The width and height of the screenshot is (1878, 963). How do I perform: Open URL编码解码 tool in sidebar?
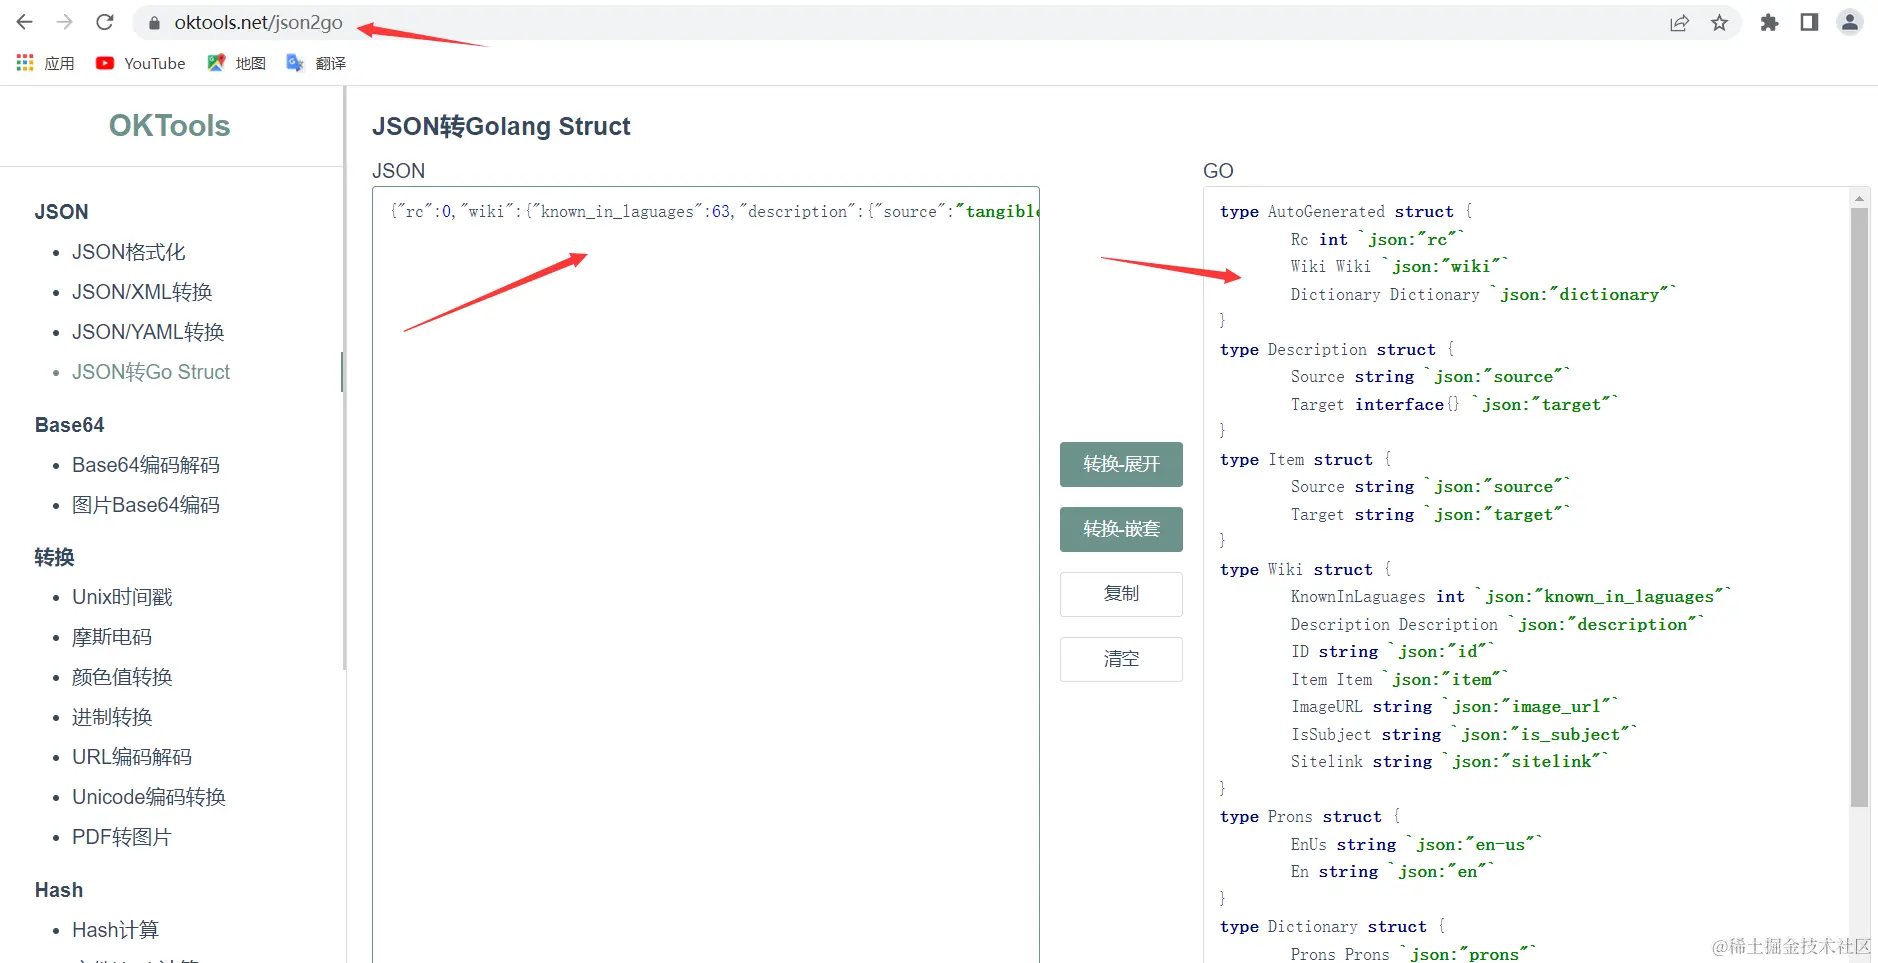click(132, 757)
